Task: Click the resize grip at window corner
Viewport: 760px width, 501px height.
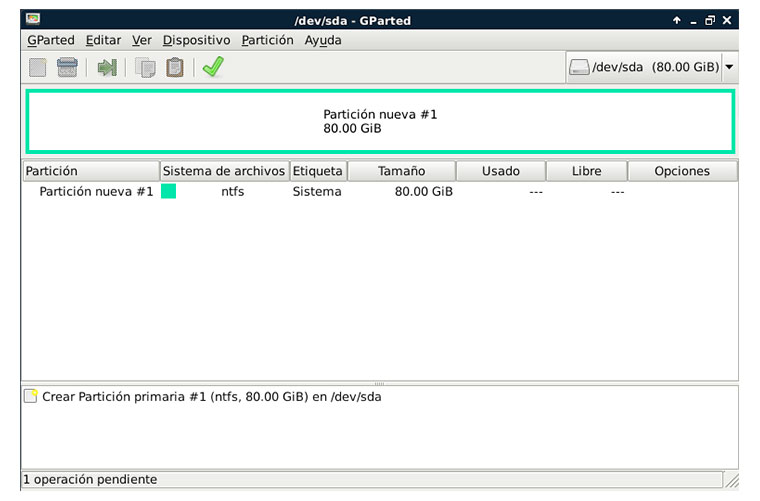Action: point(731,480)
